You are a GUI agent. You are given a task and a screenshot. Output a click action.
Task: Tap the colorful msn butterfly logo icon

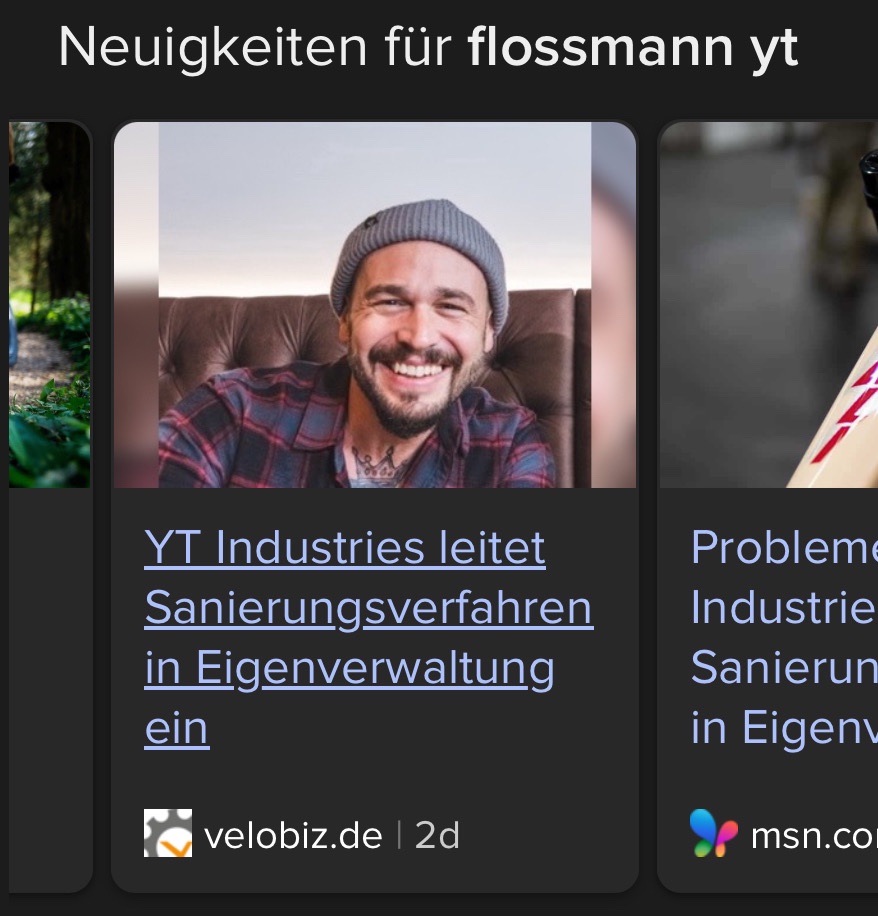(714, 833)
